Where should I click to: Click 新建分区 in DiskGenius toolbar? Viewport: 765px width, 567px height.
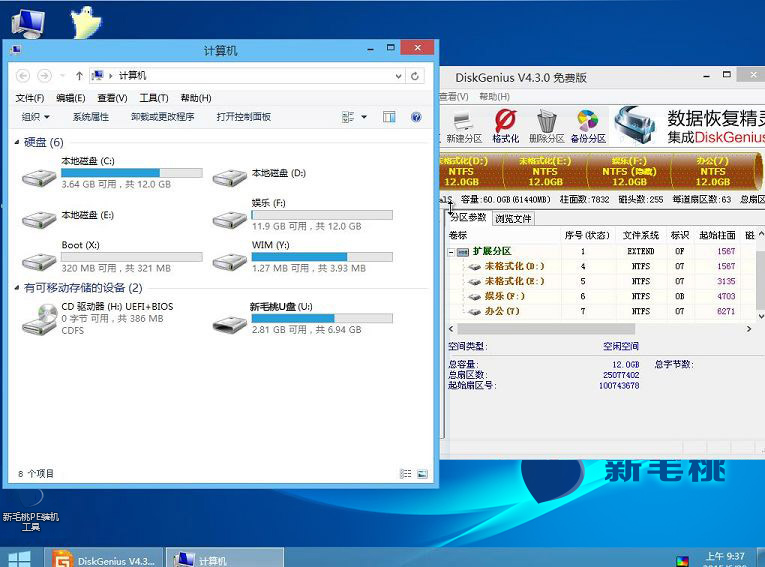[463, 126]
